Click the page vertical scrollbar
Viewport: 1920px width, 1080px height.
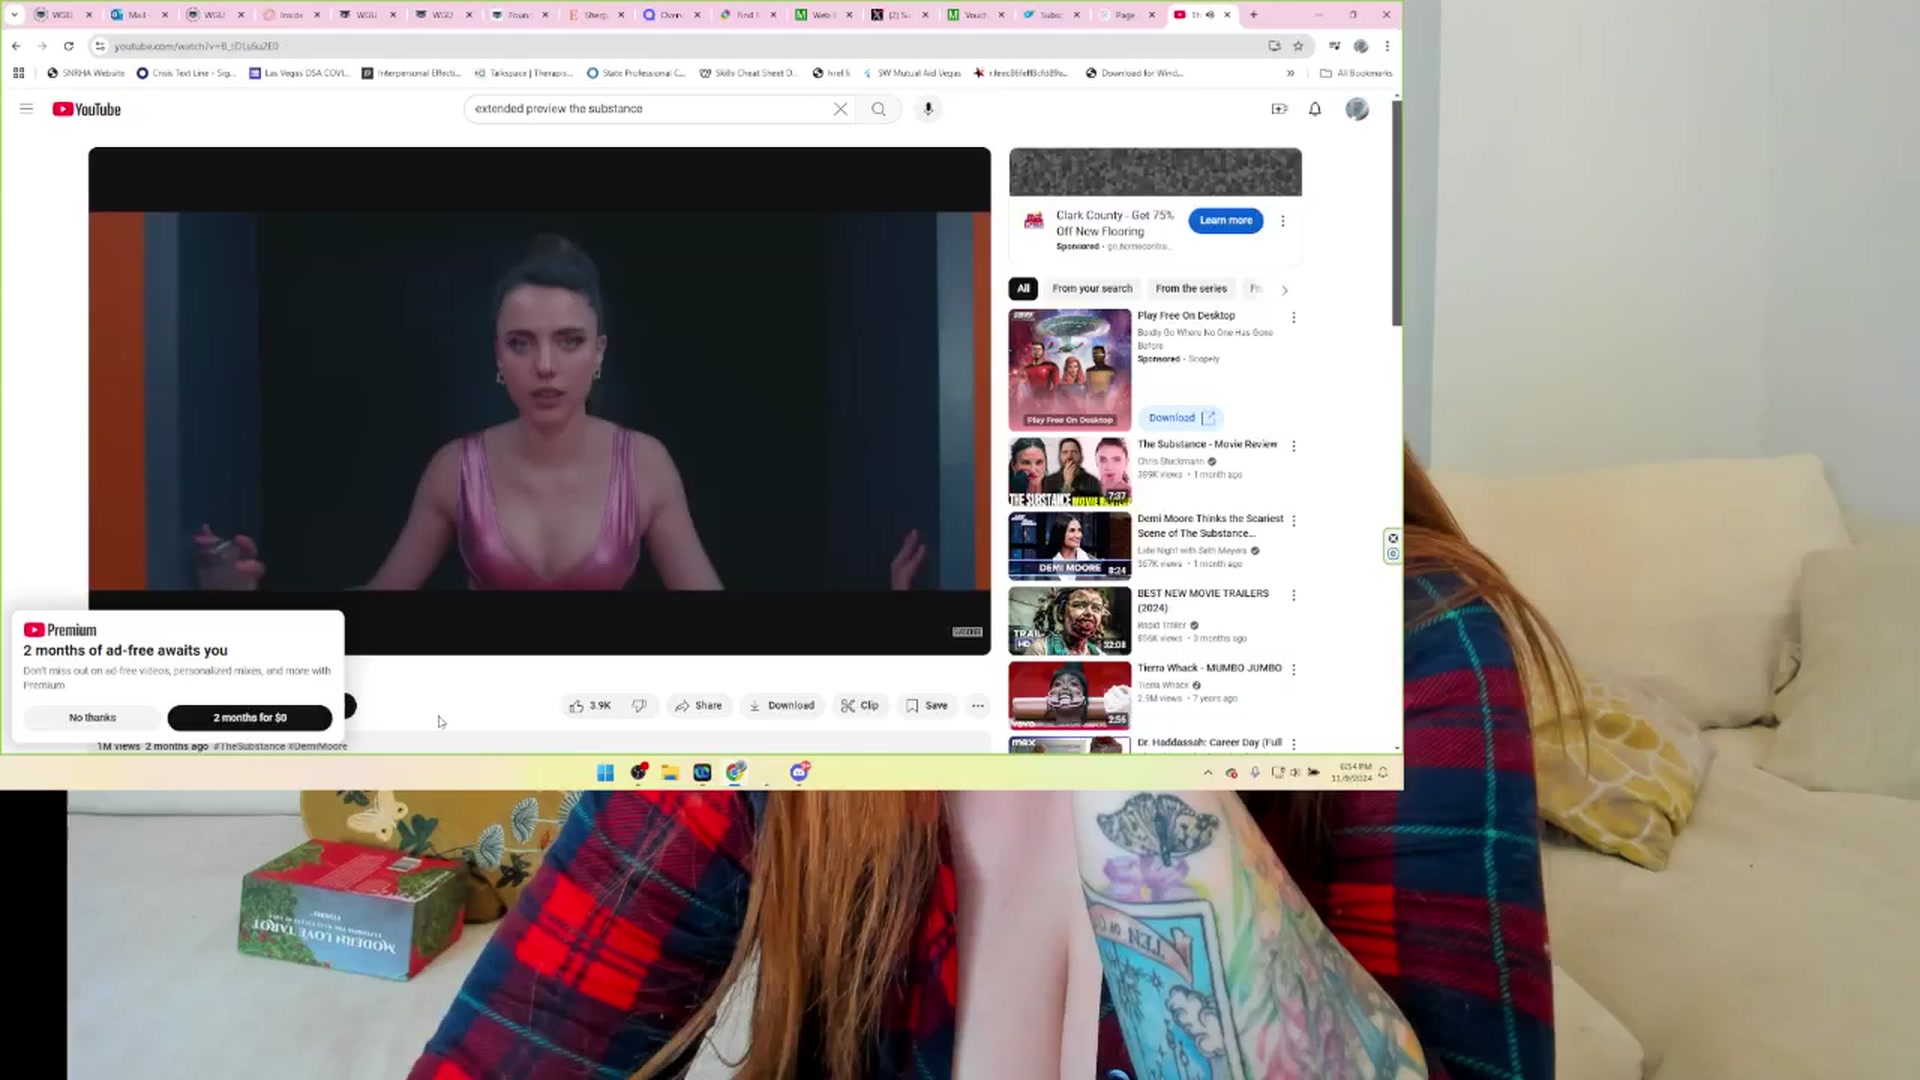tap(1397, 212)
